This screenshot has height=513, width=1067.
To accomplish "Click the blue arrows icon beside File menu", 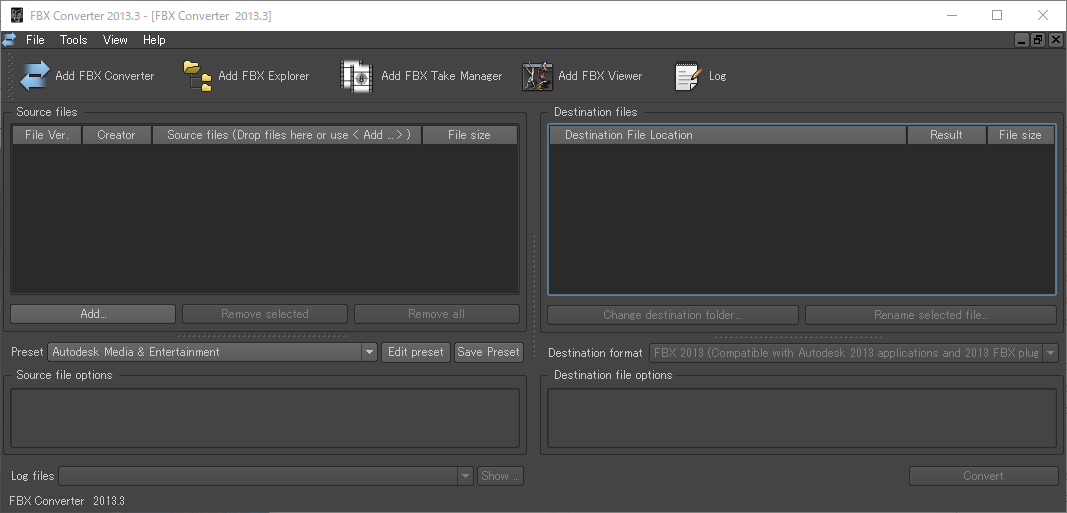I will click(x=9, y=40).
